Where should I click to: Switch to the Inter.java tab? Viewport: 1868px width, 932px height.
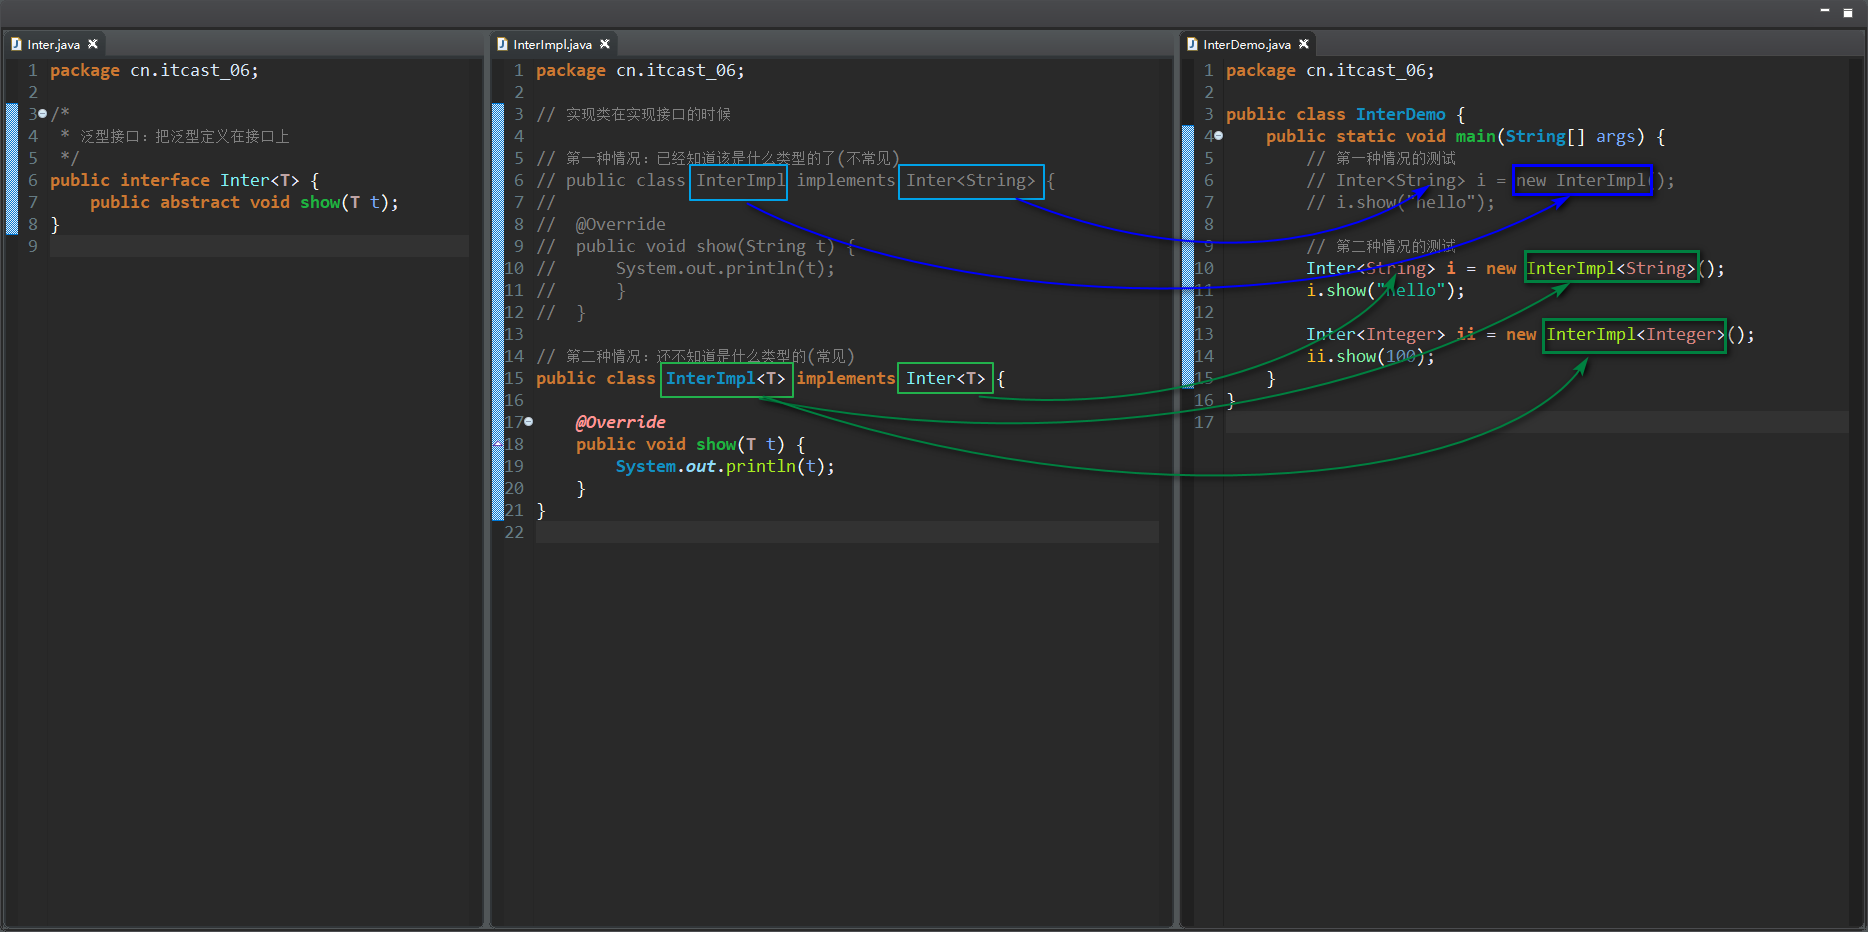(x=53, y=44)
